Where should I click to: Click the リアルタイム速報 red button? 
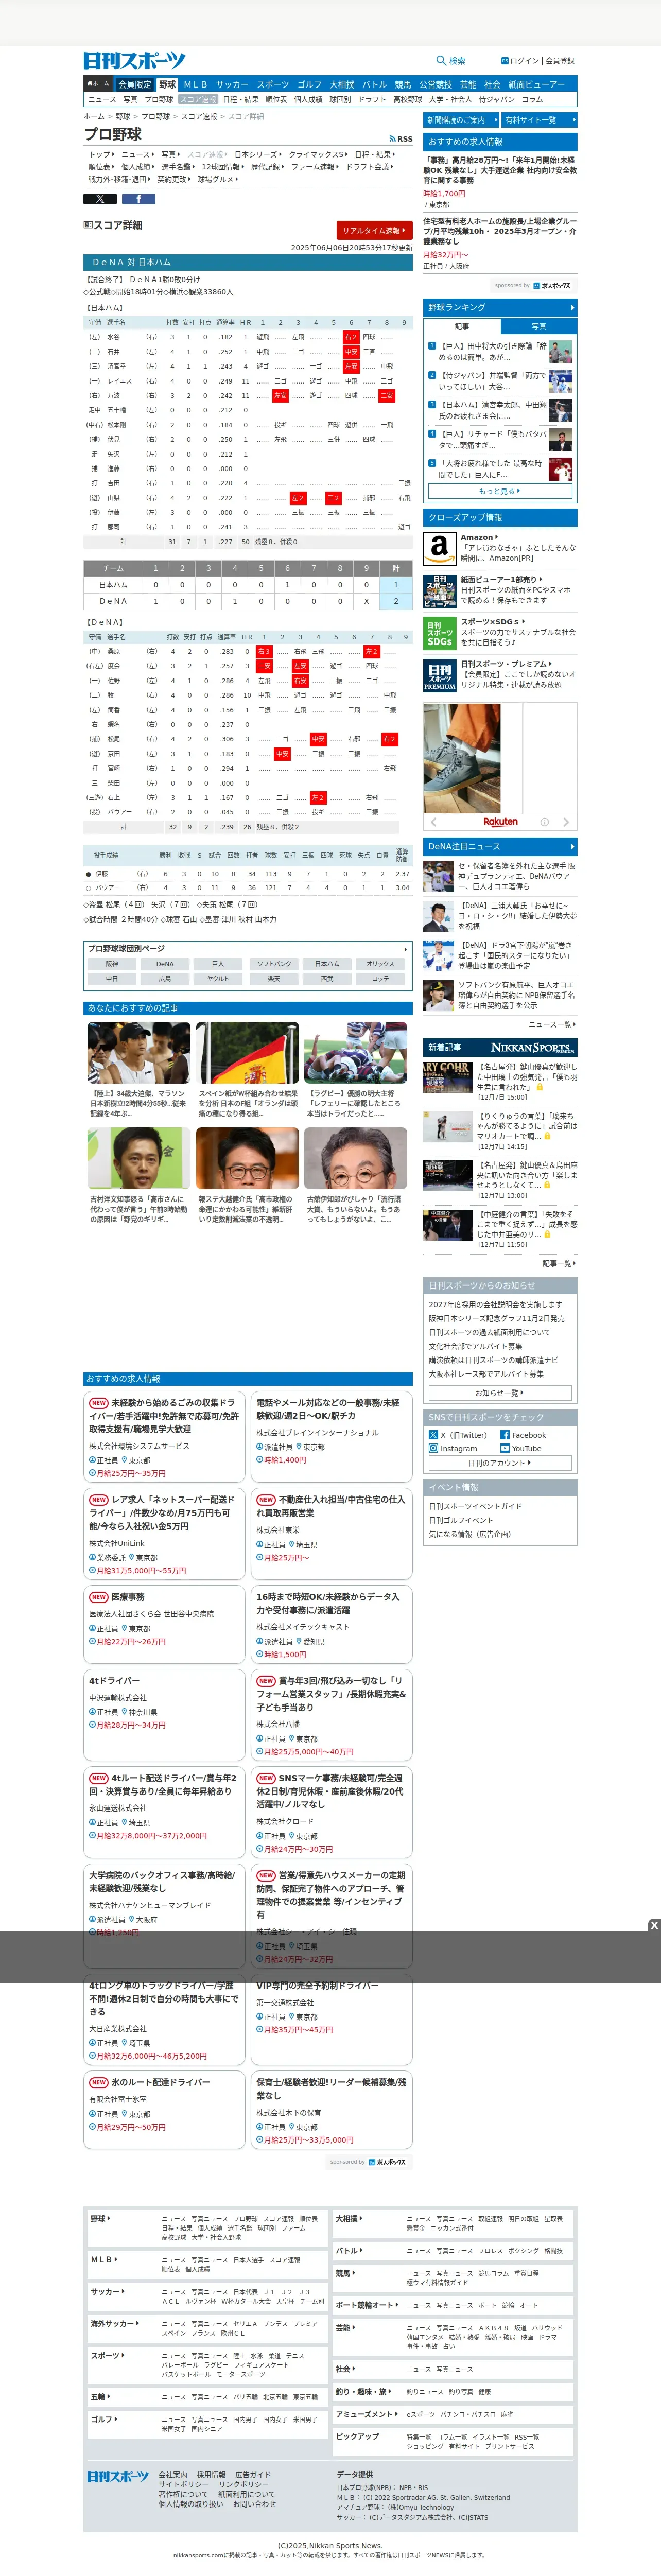pos(374,230)
